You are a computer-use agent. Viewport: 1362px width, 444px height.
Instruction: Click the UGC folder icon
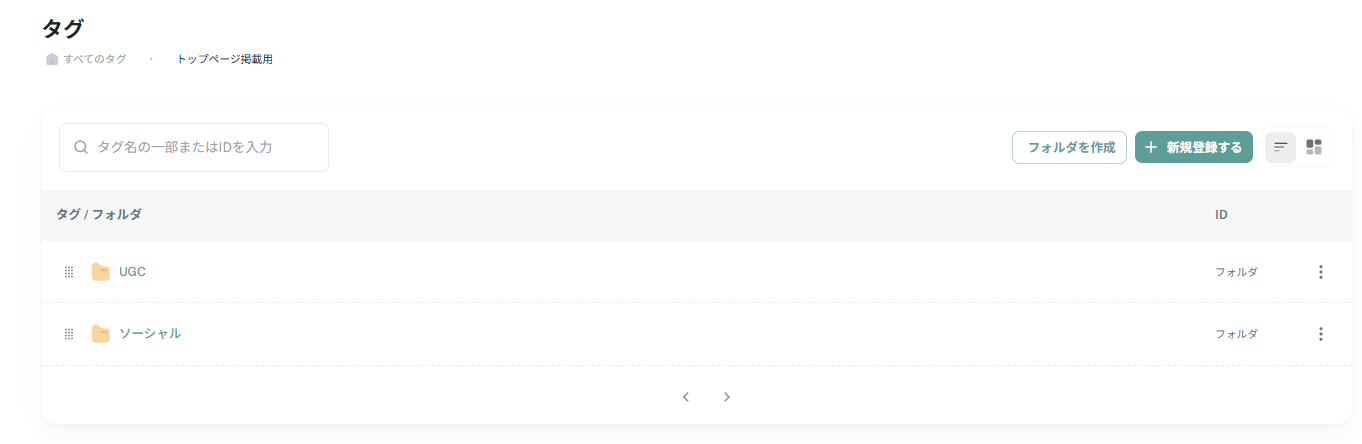[101, 272]
